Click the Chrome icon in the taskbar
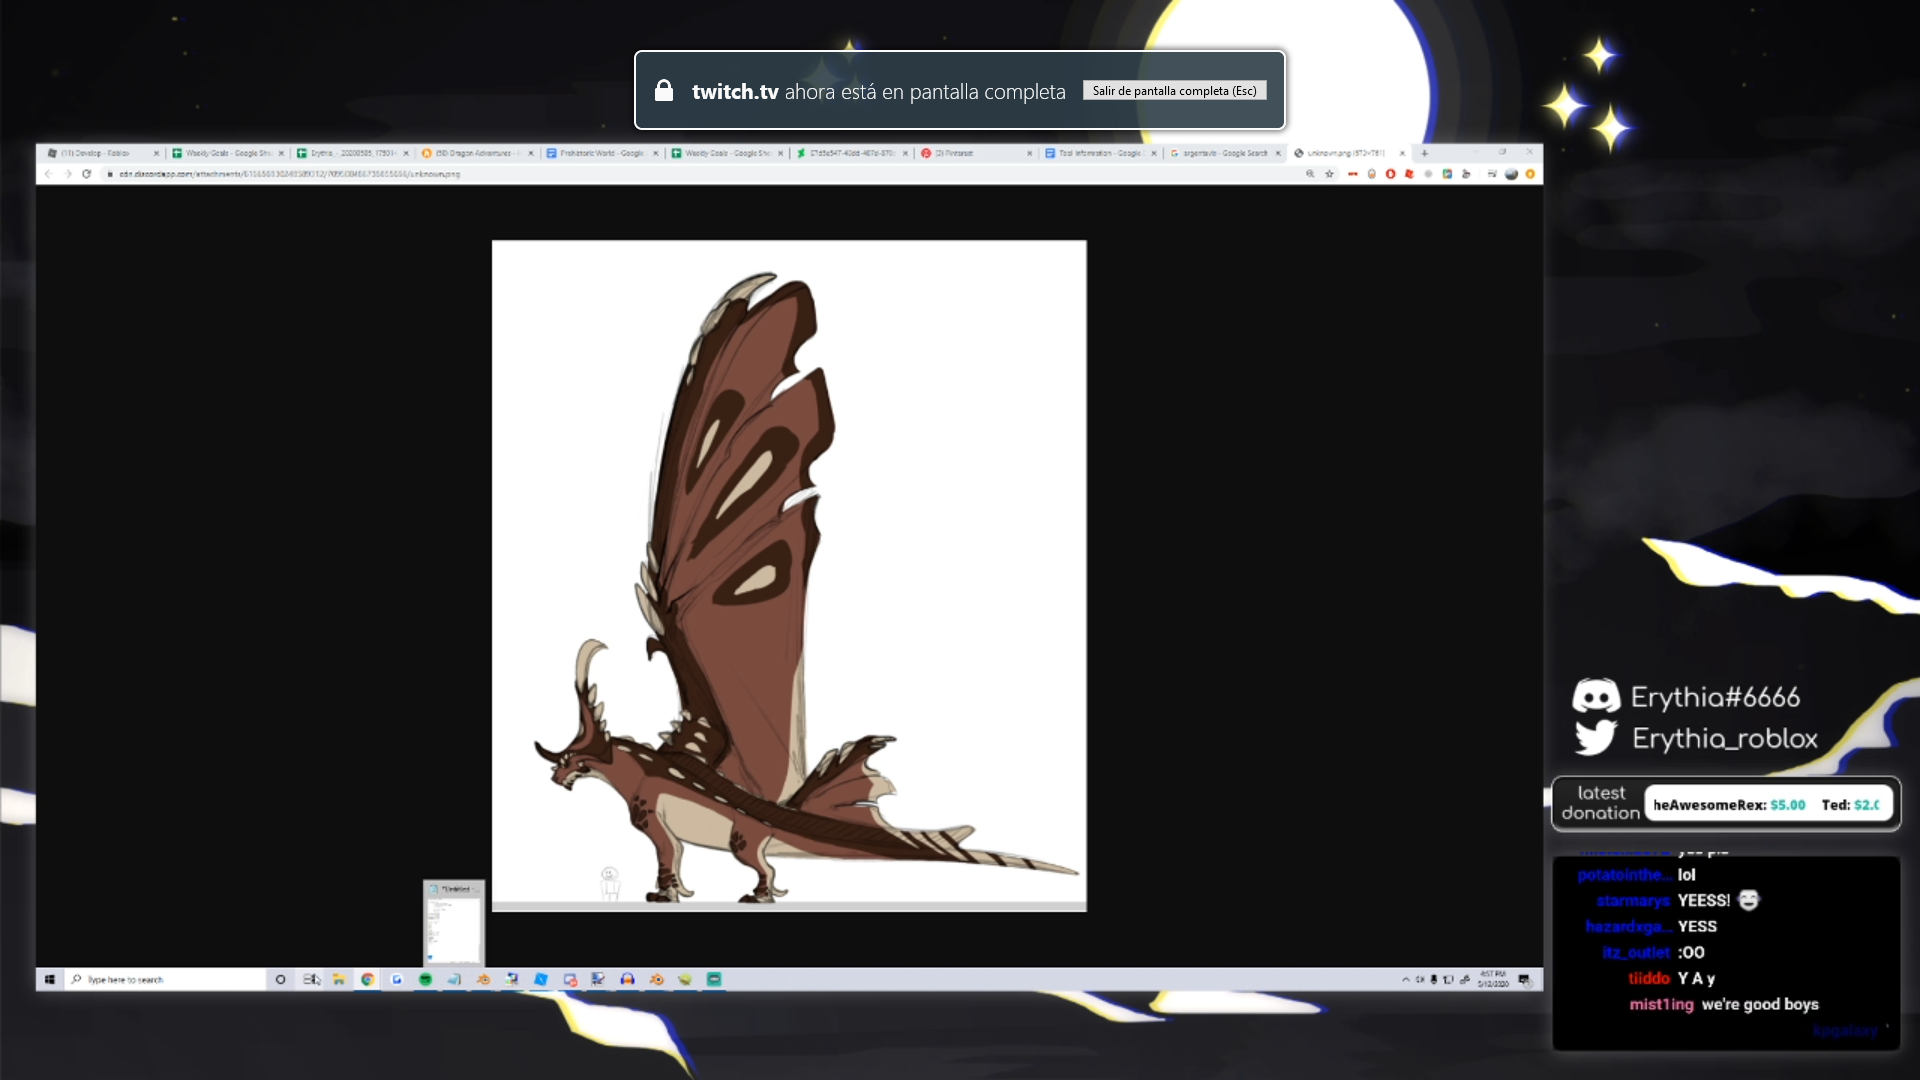 pos(368,980)
